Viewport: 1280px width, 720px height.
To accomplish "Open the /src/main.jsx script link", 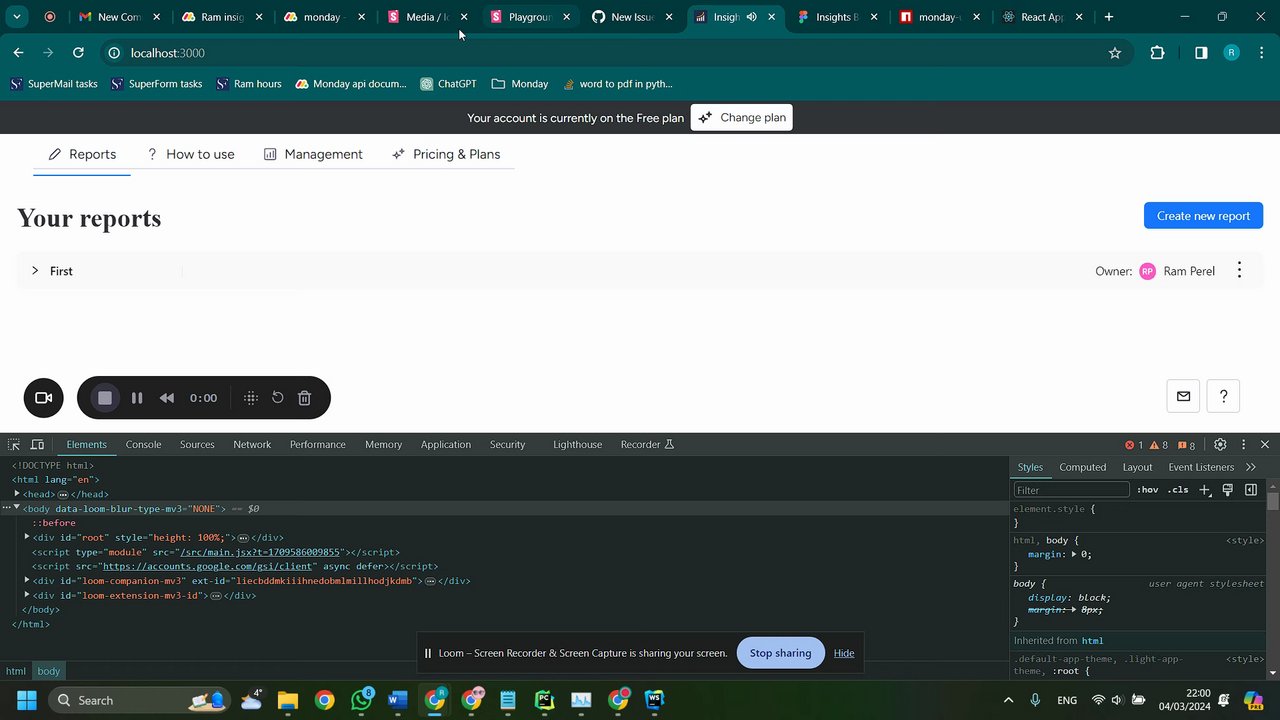I will pos(261,552).
